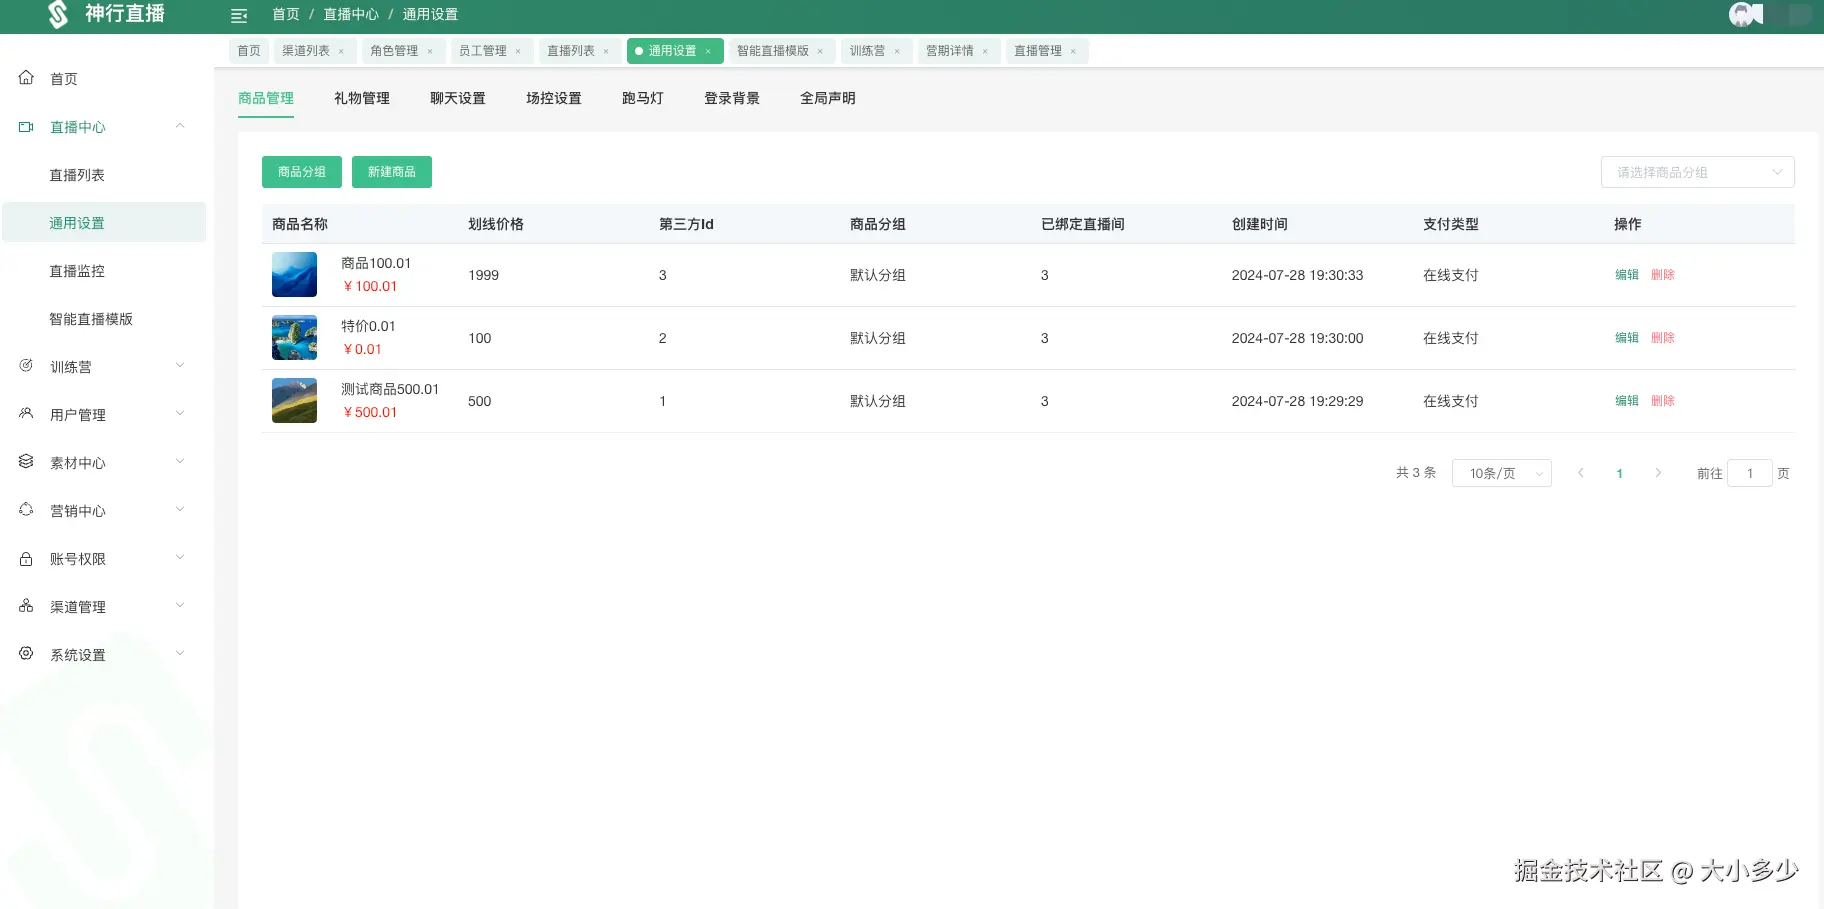The width and height of the screenshot is (1824, 909).
Task: Click the 商品分组 button
Action: pyautogui.click(x=302, y=172)
